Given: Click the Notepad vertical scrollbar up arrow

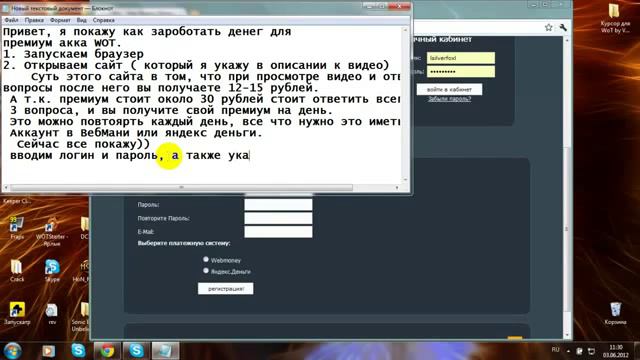Looking at the screenshot, I should (x=405, y=30).
